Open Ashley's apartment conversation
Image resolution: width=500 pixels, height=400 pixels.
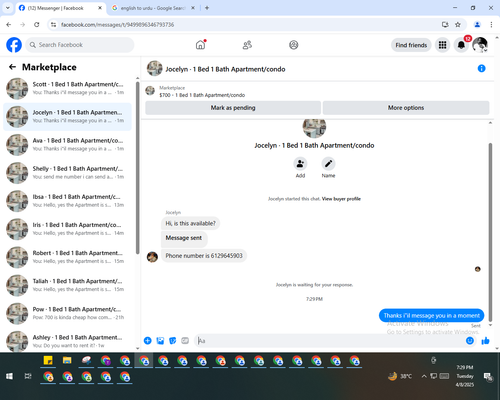point(67,341)
